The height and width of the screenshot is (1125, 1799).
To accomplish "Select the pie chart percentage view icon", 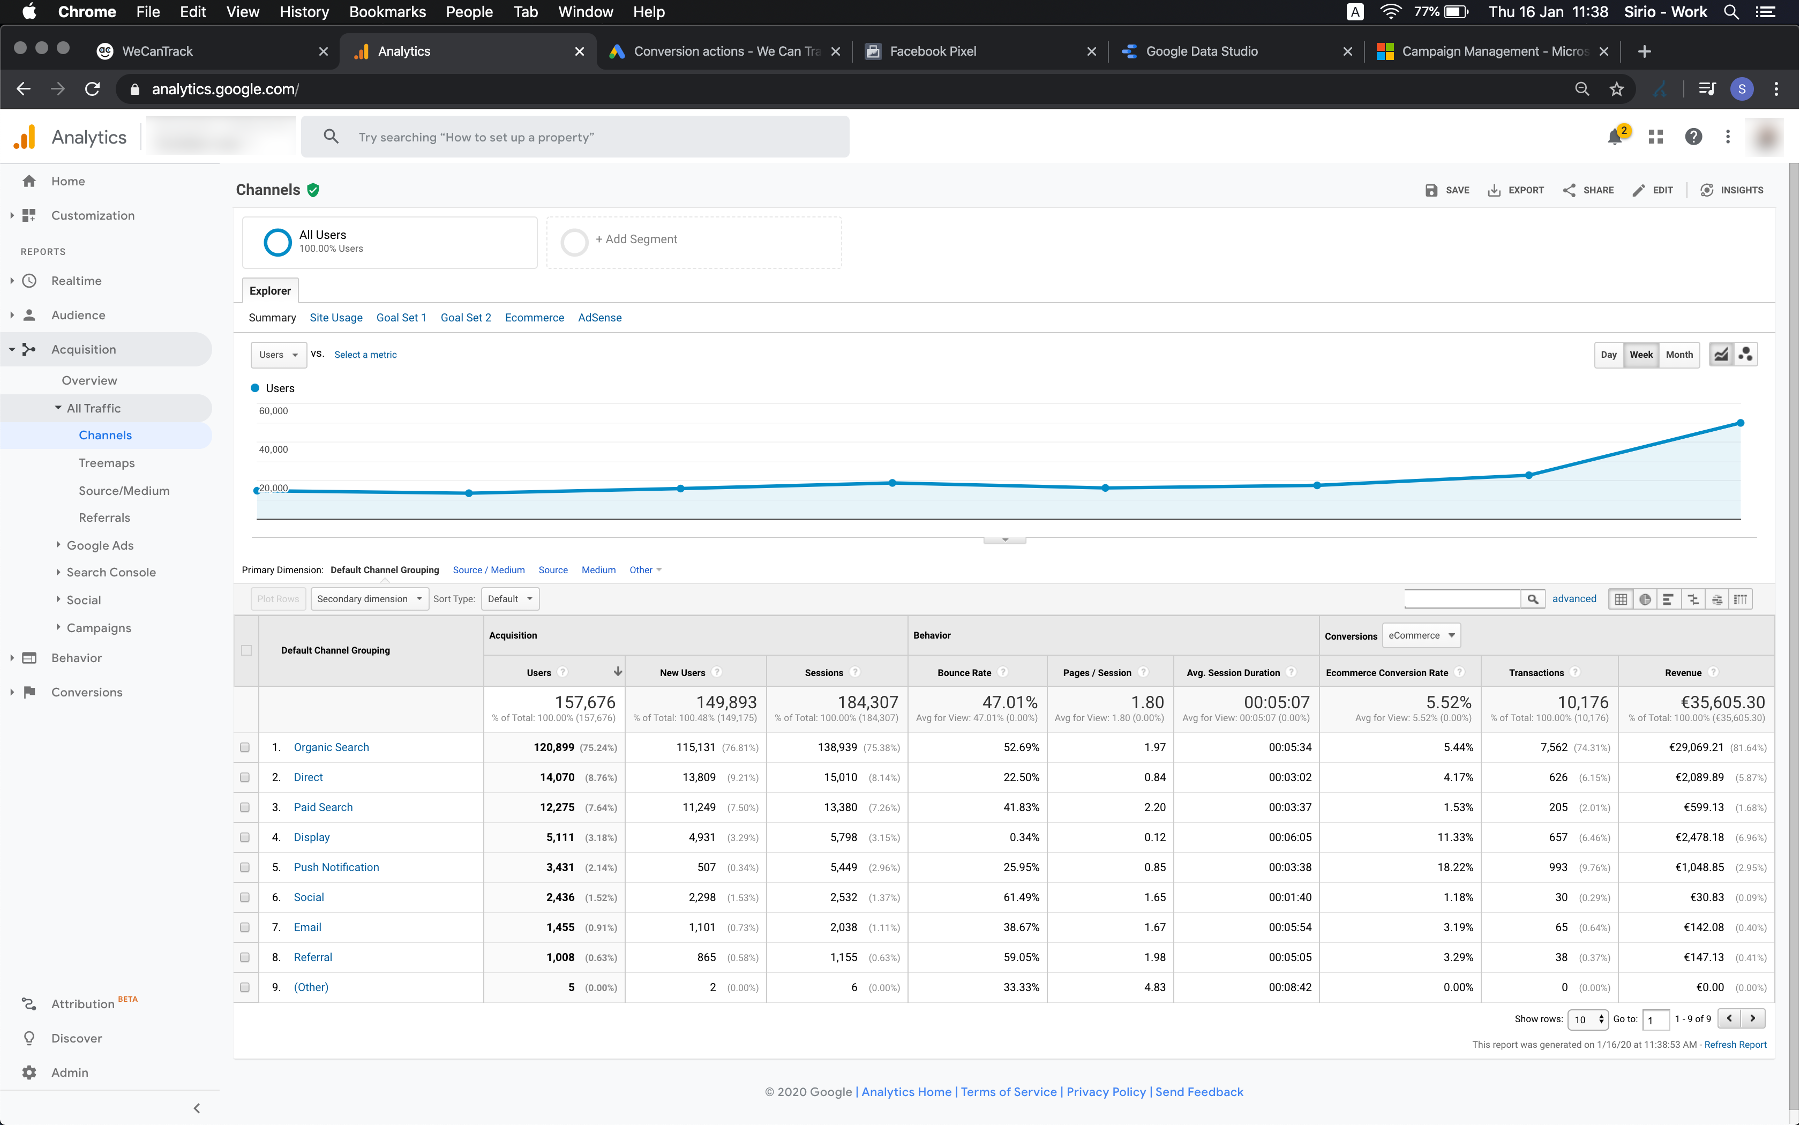I will tap(1645, 599).
